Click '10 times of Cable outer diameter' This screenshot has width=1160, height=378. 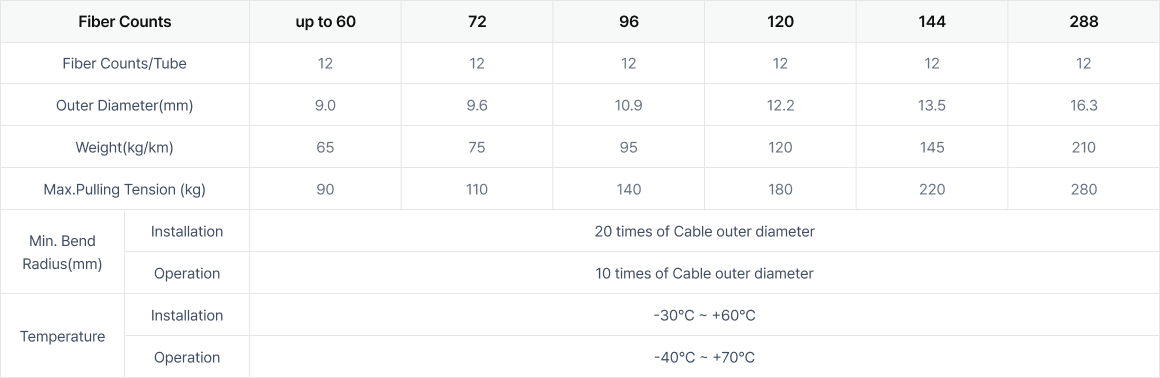(704, 274)
